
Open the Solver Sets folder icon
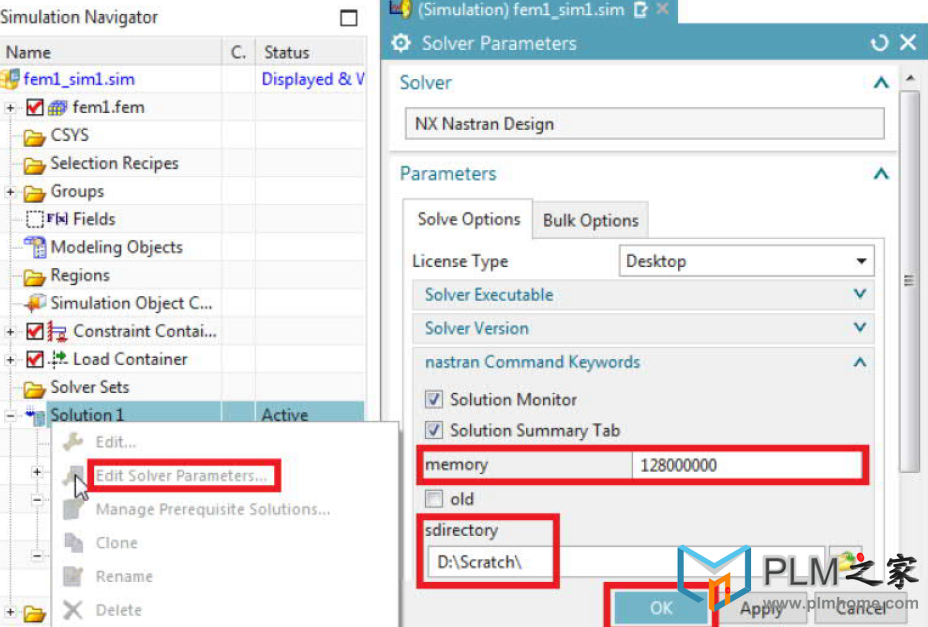(x=34, y=388)
